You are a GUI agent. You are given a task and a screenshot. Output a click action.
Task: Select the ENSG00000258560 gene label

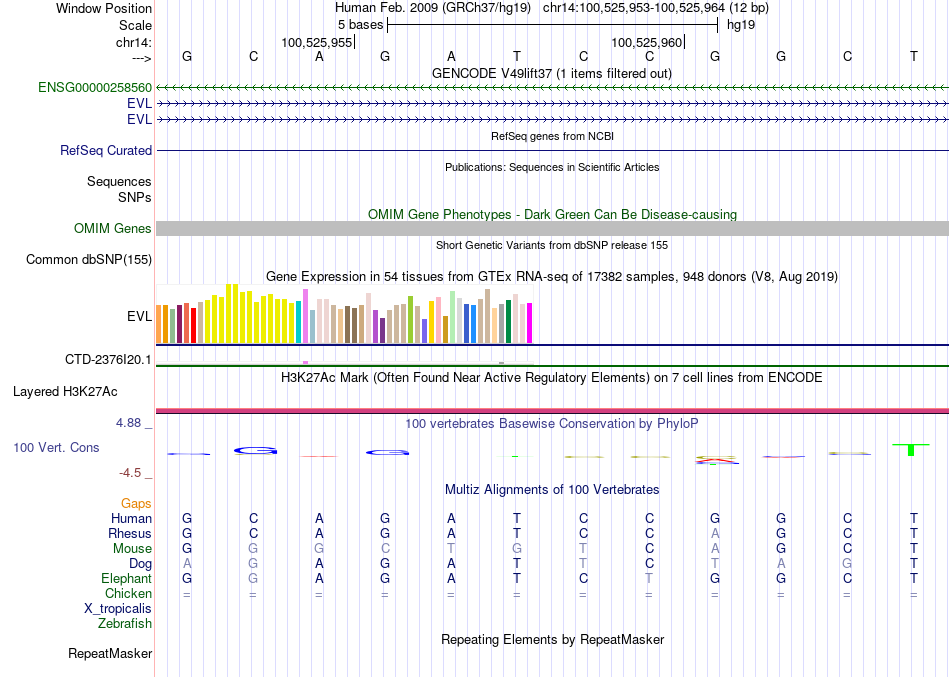95,87
